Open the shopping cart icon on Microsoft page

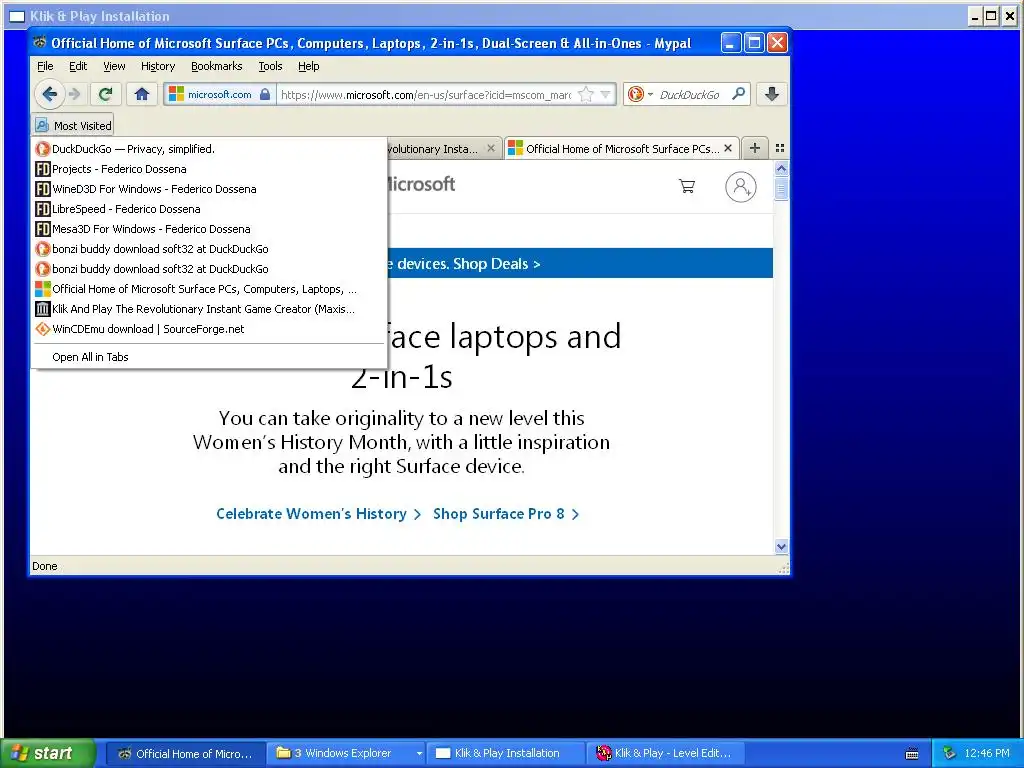click(686, 186)
